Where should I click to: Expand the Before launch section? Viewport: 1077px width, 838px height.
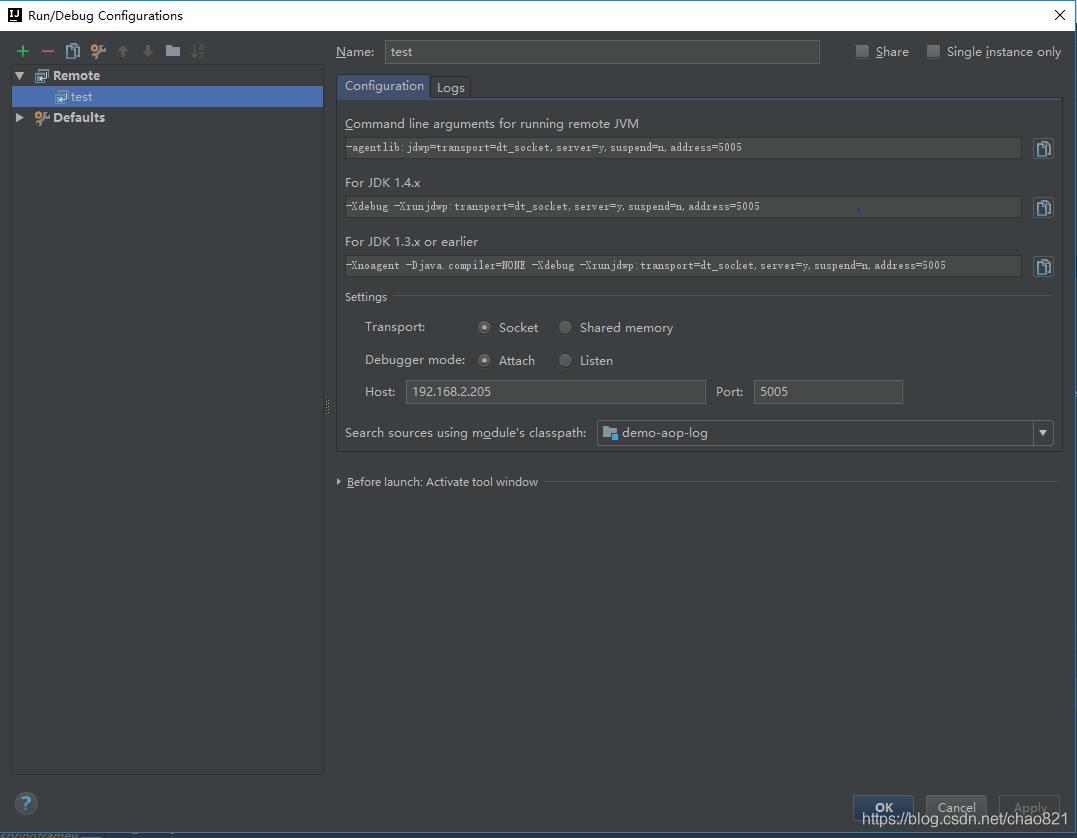tap(340, 482)
